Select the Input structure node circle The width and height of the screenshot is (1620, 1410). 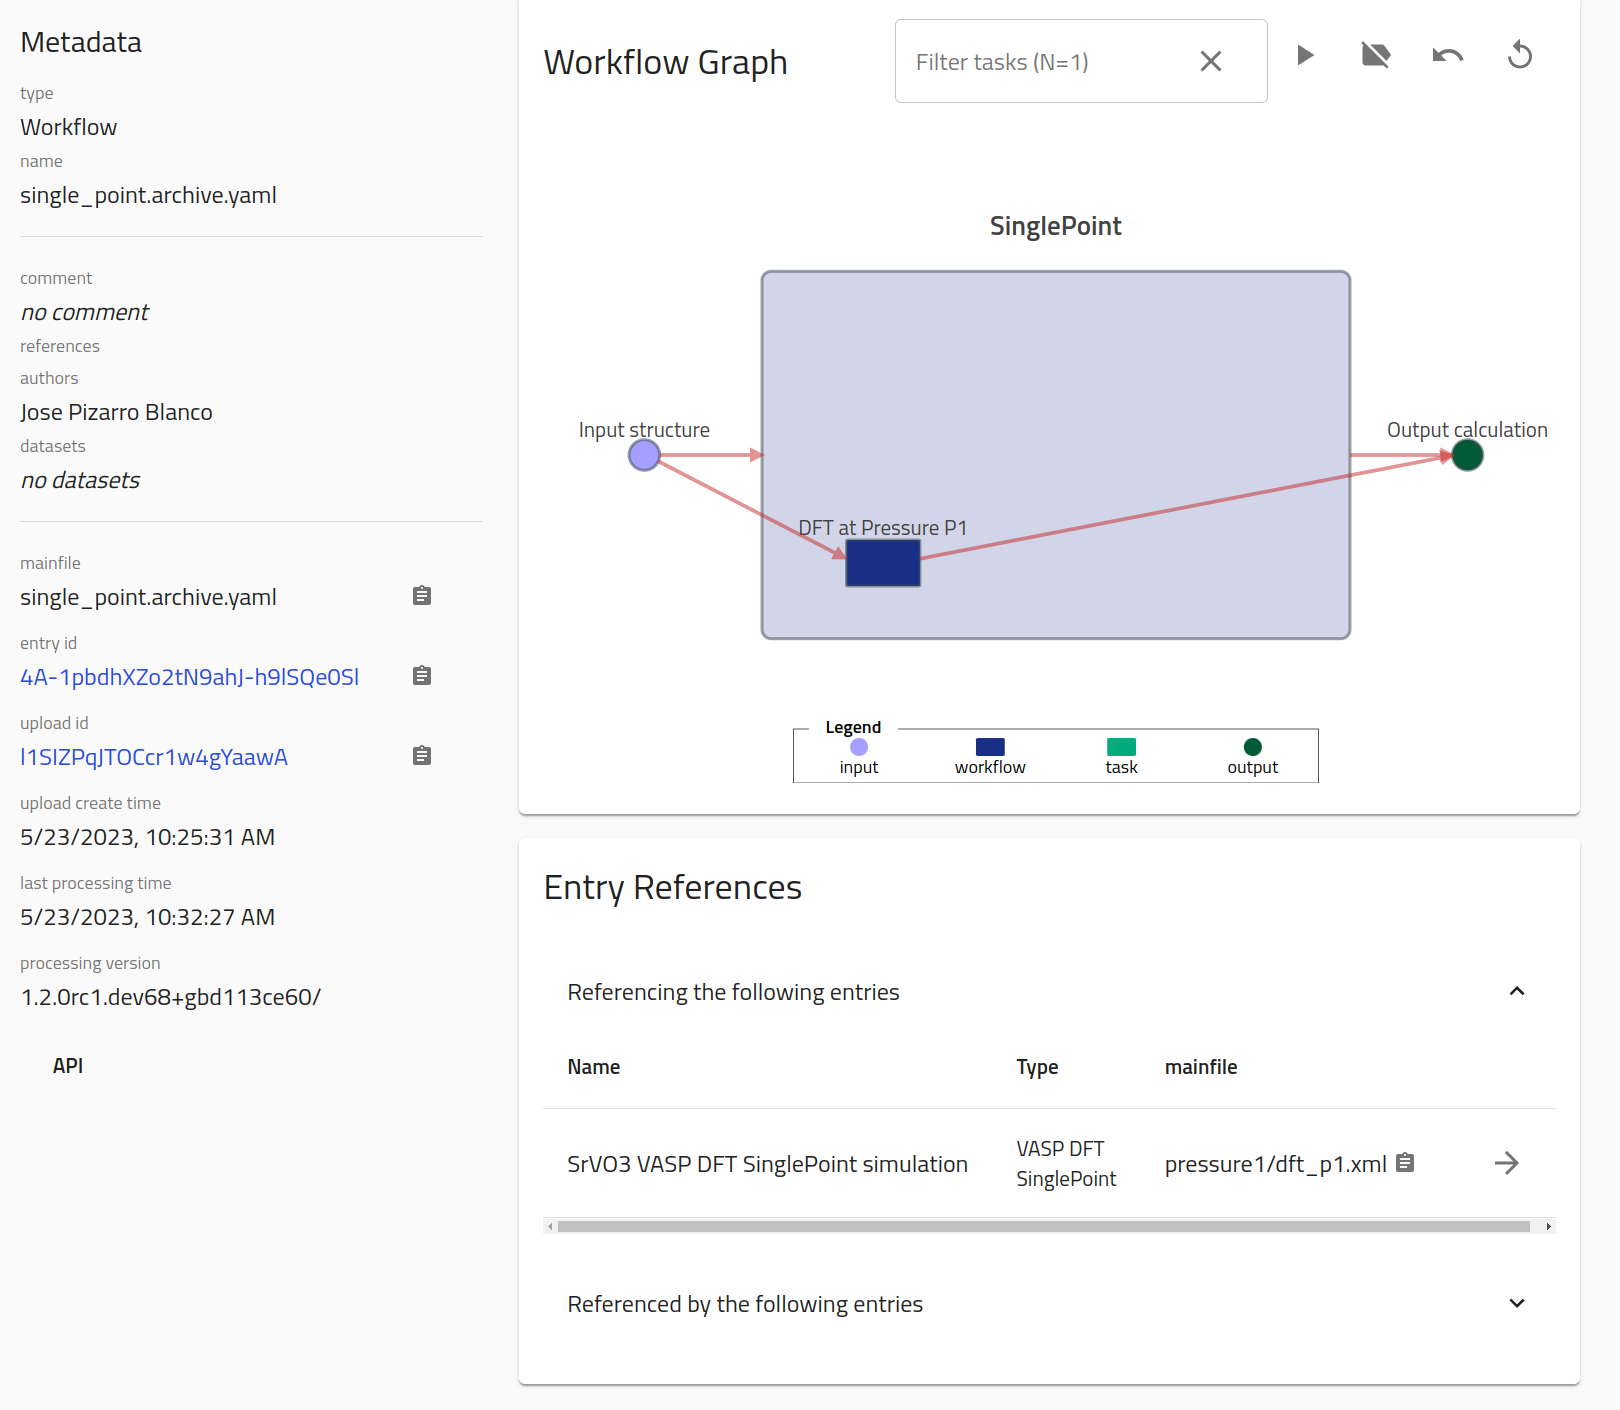(x=644, y=455)
